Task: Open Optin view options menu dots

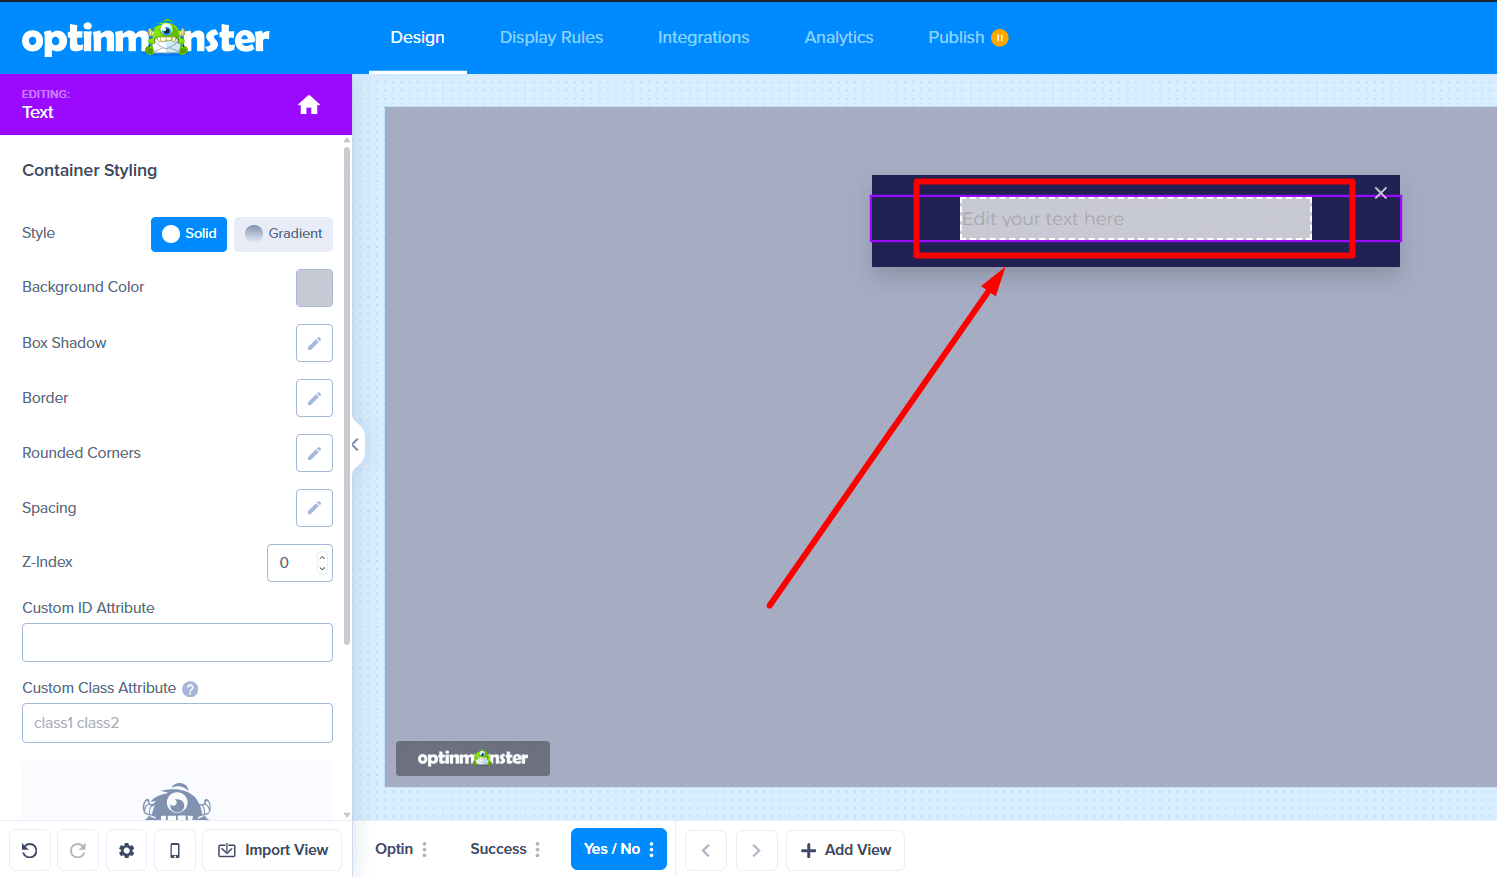Action: pyautogui.click(x=425, y=849)
